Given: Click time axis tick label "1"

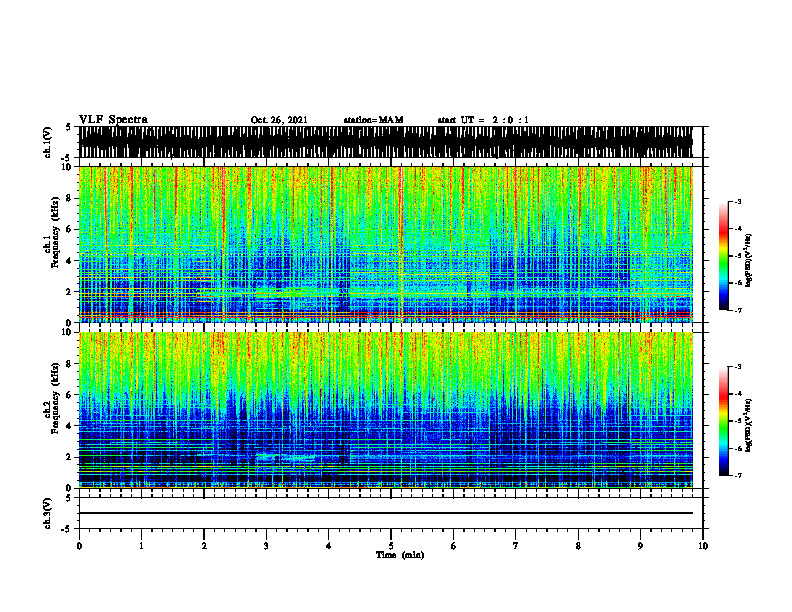Looking at the screenshot, I should (x=141, y=546).
